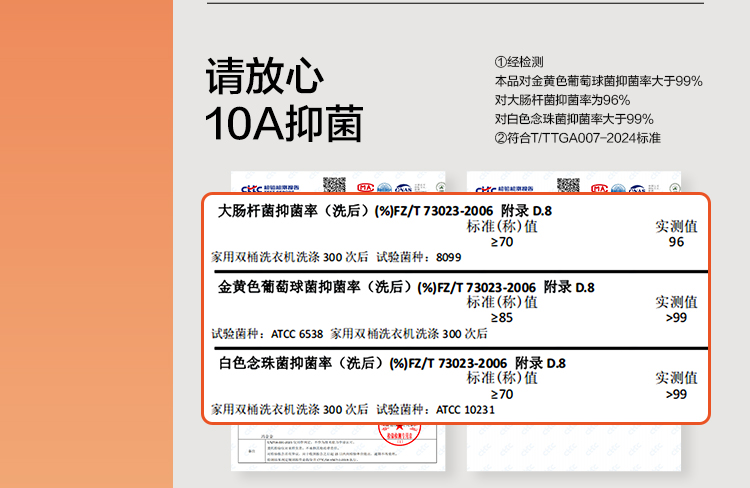Click the orange sidebar panel

(86, 244)
